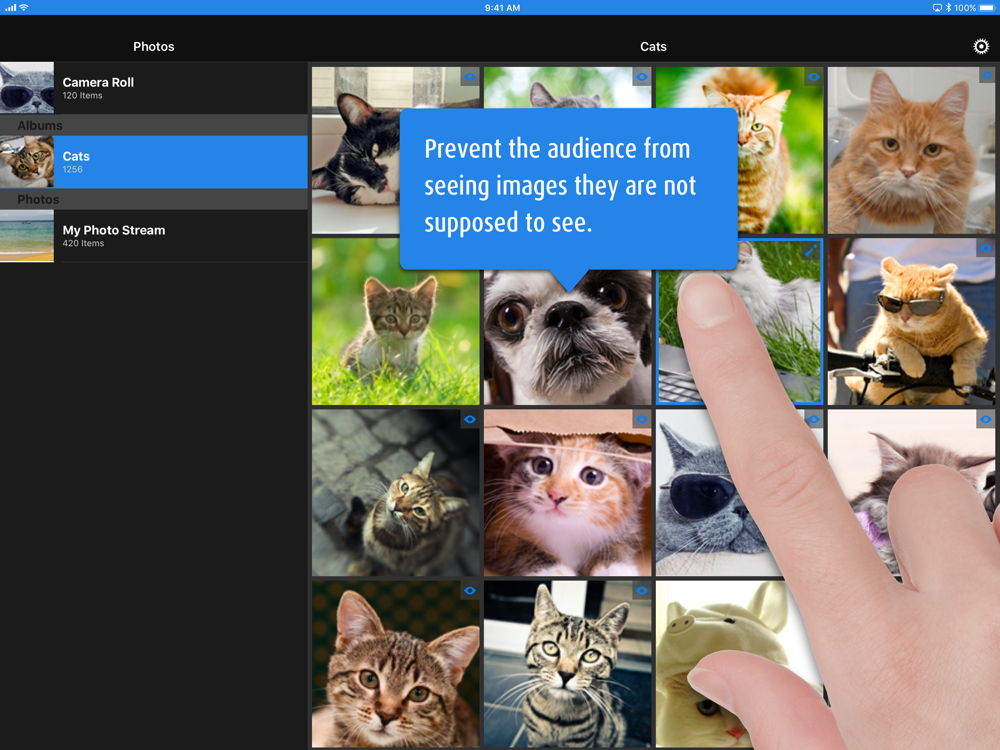The height and width of the screenshot is (750, 1000).
Task: Open the cat in pig hat photo
Action: [x=727, y=664]
